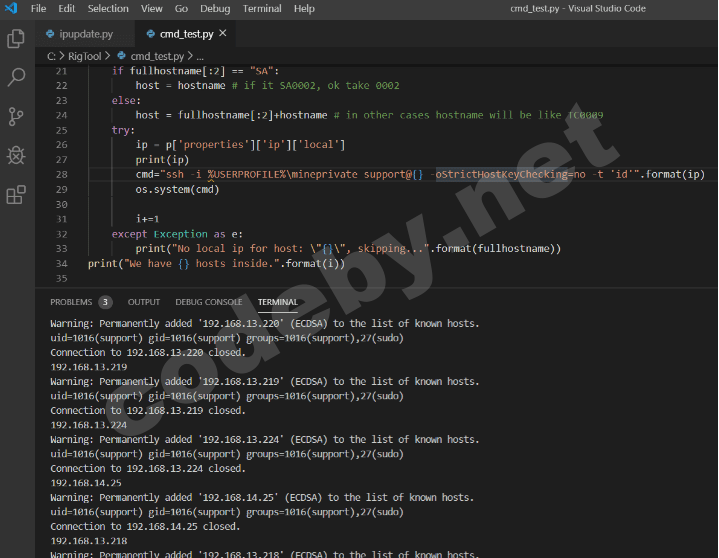This screenshot has width=719, height=558.
Task: Expand the cmd_test.py breadcrumb item
Action: pos(157,56)
